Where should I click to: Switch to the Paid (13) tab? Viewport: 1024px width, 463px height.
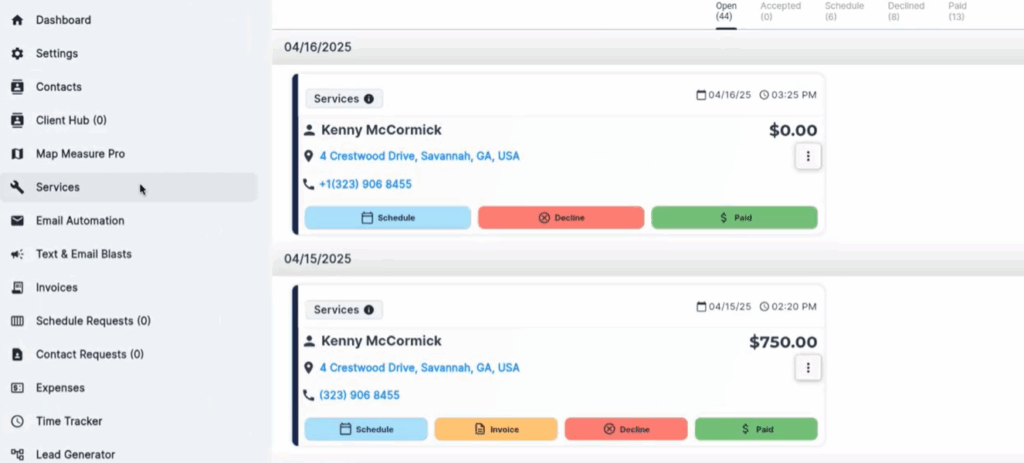tap(957, 11)
